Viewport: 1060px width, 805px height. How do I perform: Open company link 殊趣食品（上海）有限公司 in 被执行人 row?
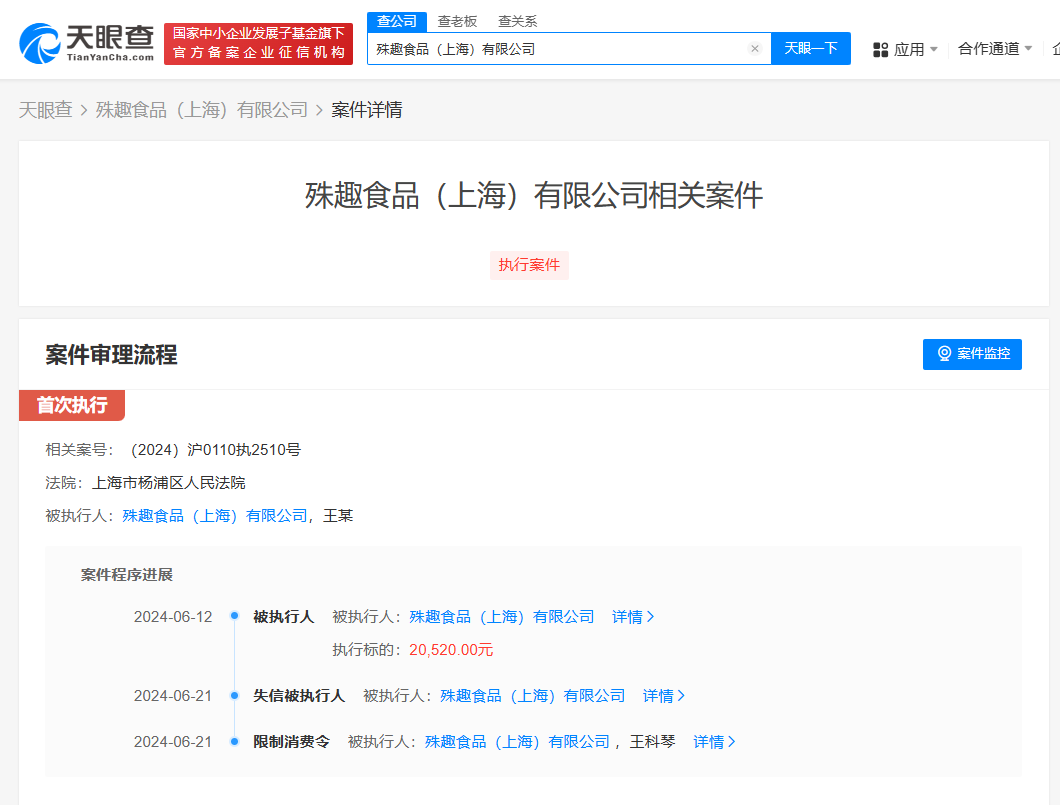(x=501, y=617)
